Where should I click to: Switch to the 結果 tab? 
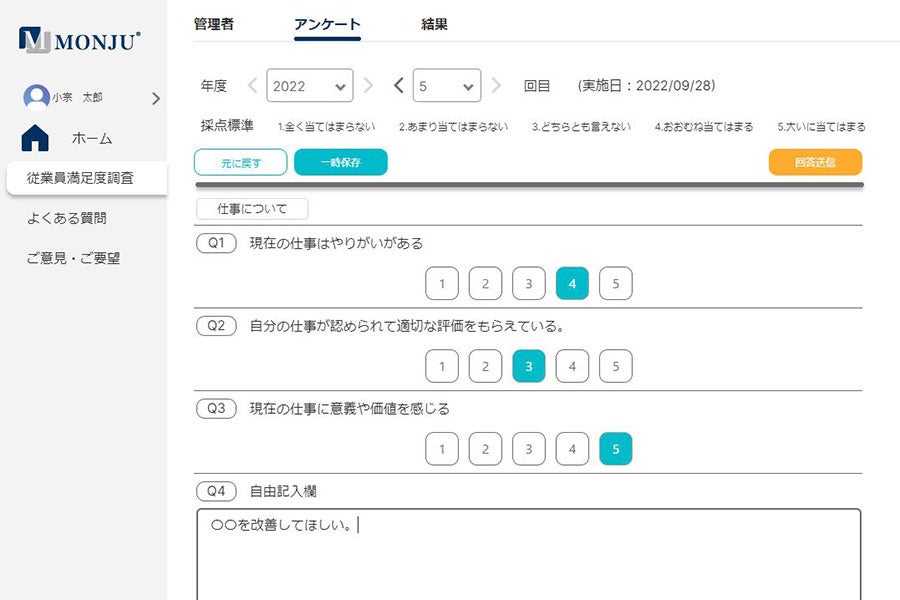tap(434, 25)
